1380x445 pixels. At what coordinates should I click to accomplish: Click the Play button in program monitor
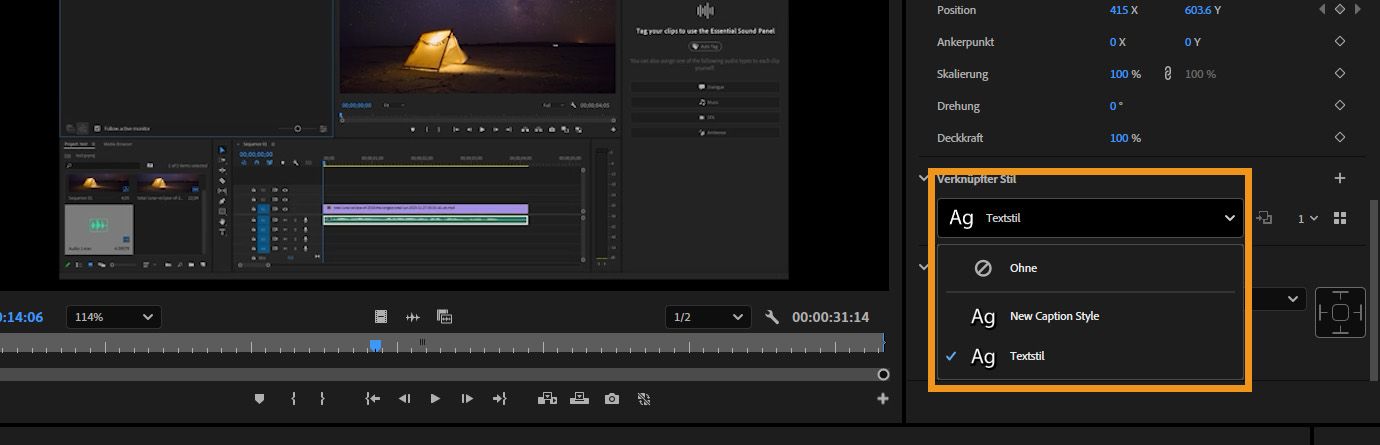pyautogui.click(x=435, y=399)
